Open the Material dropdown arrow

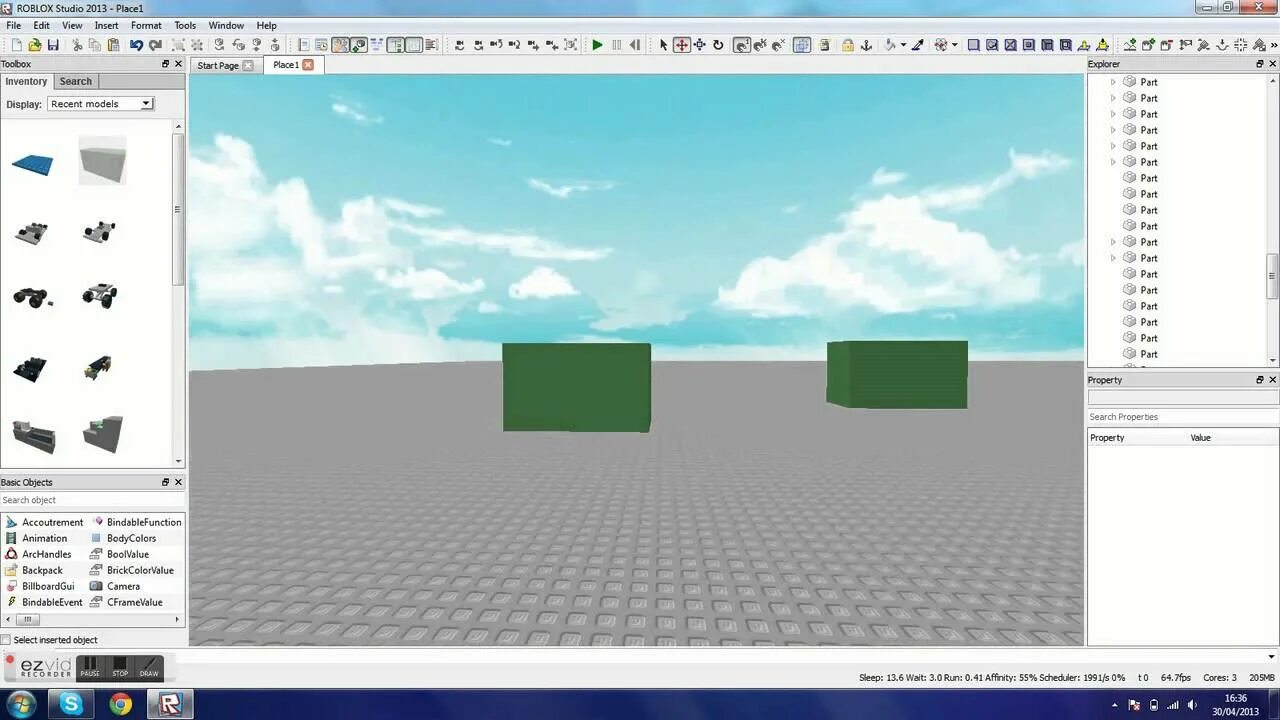pyautogui.click(x=954, y=45)
